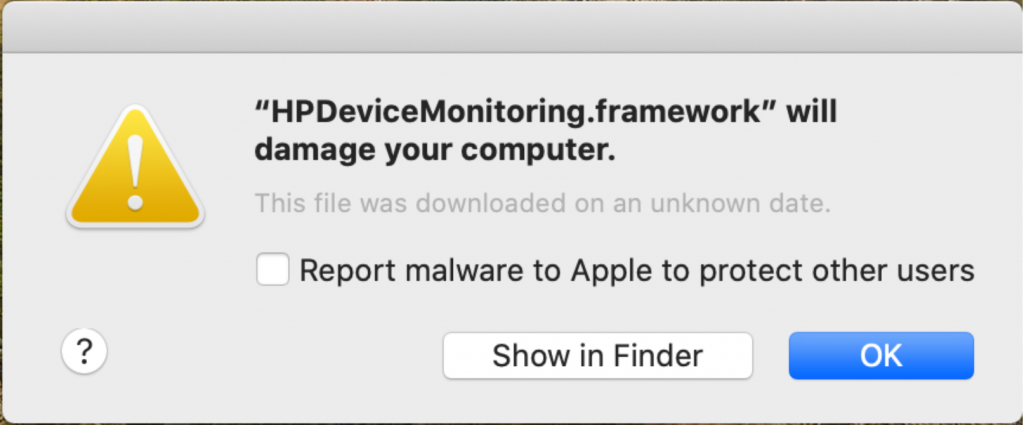
Task: Click the circular help button at bottom left
Action: (x=84, y=351)
